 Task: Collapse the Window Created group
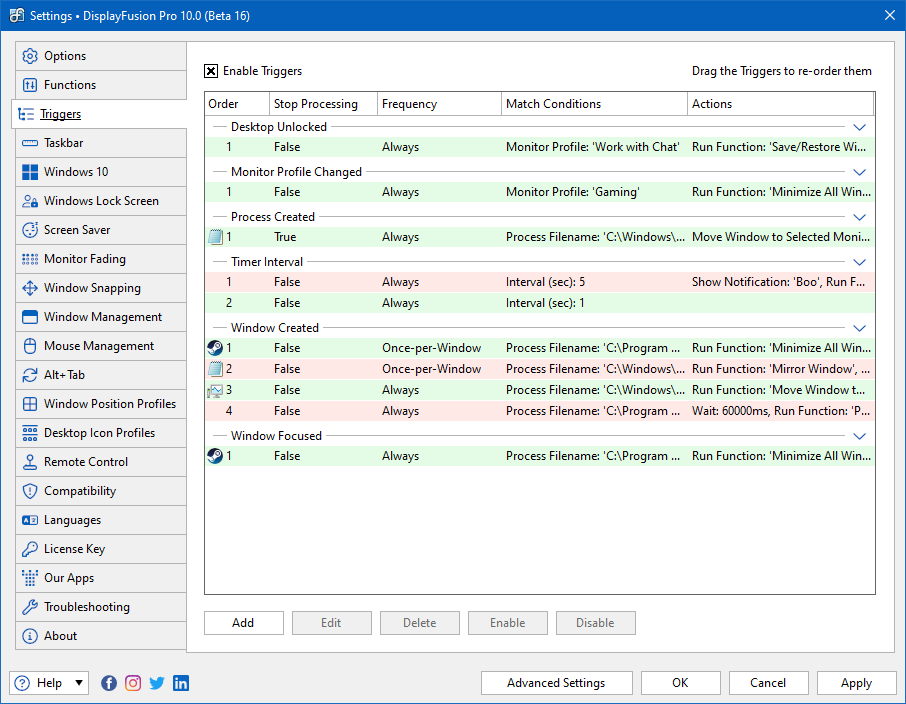tap(859, 328)
